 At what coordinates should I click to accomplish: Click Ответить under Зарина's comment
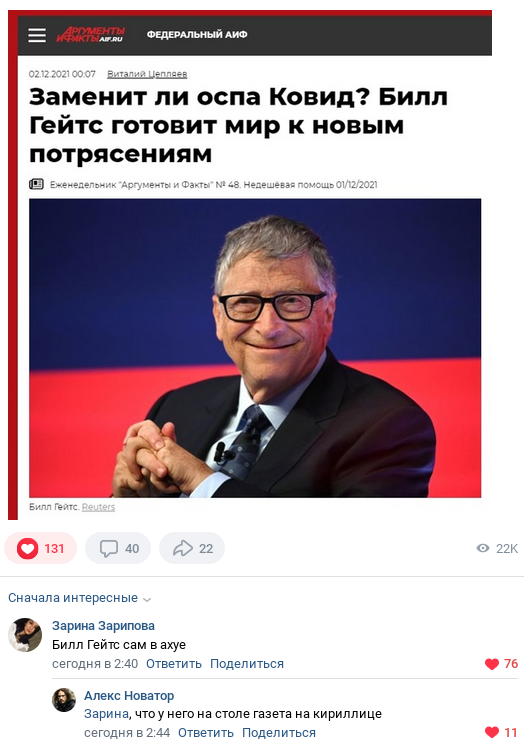pos(174,664)
